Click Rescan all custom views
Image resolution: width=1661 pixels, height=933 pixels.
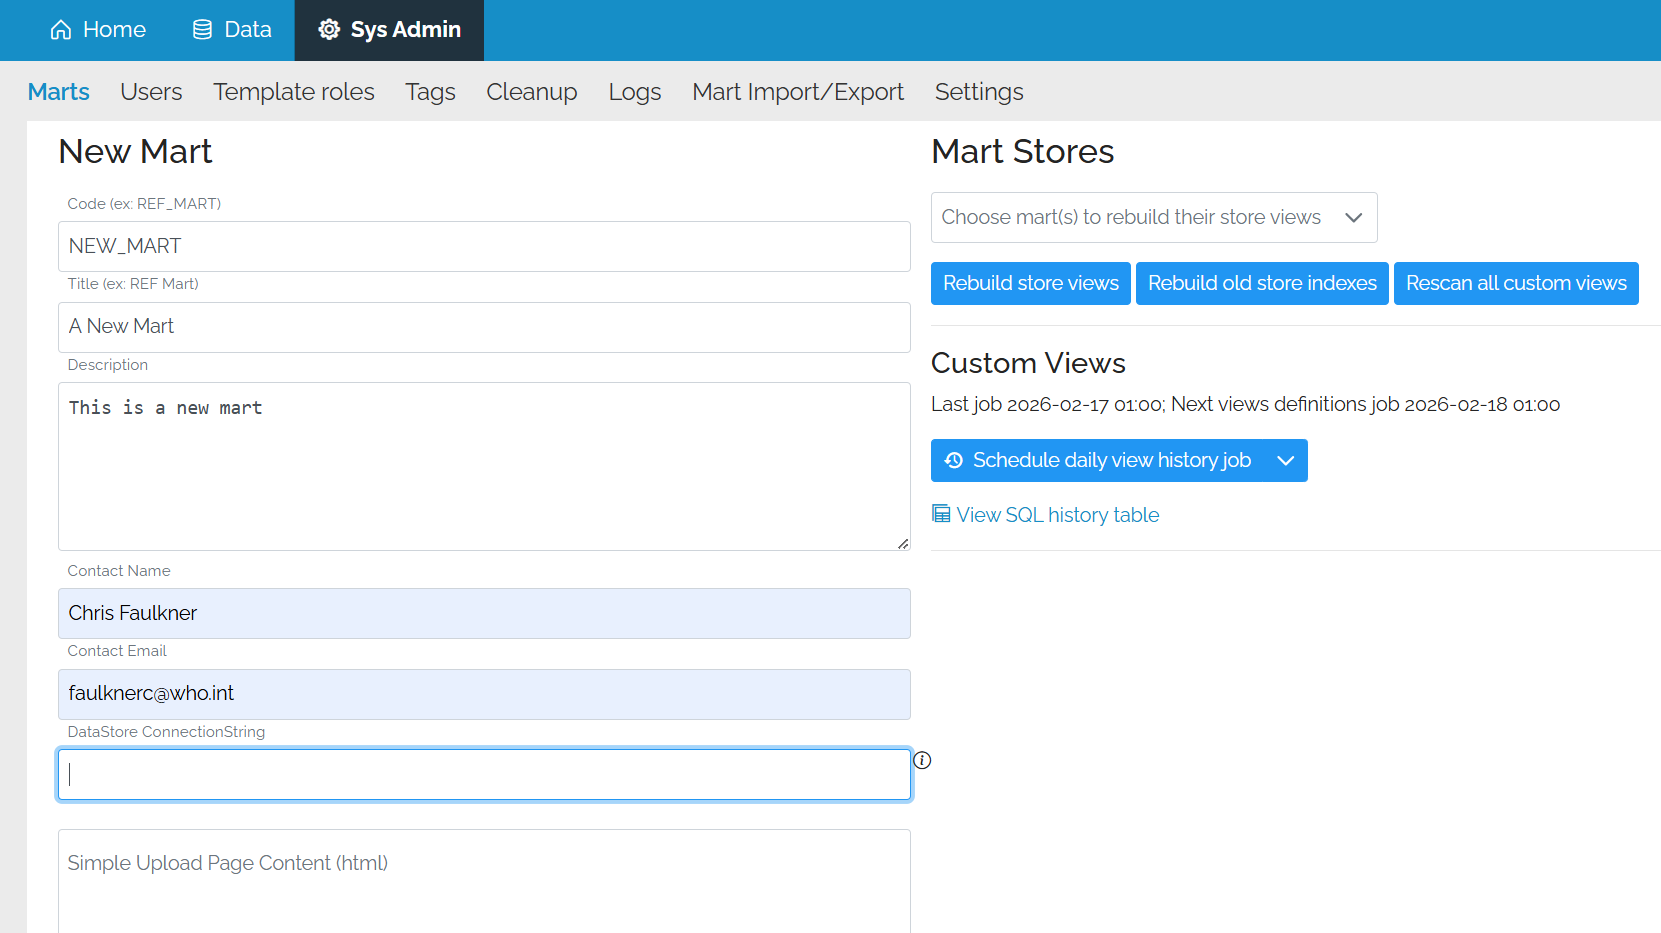click(1515, 283)
